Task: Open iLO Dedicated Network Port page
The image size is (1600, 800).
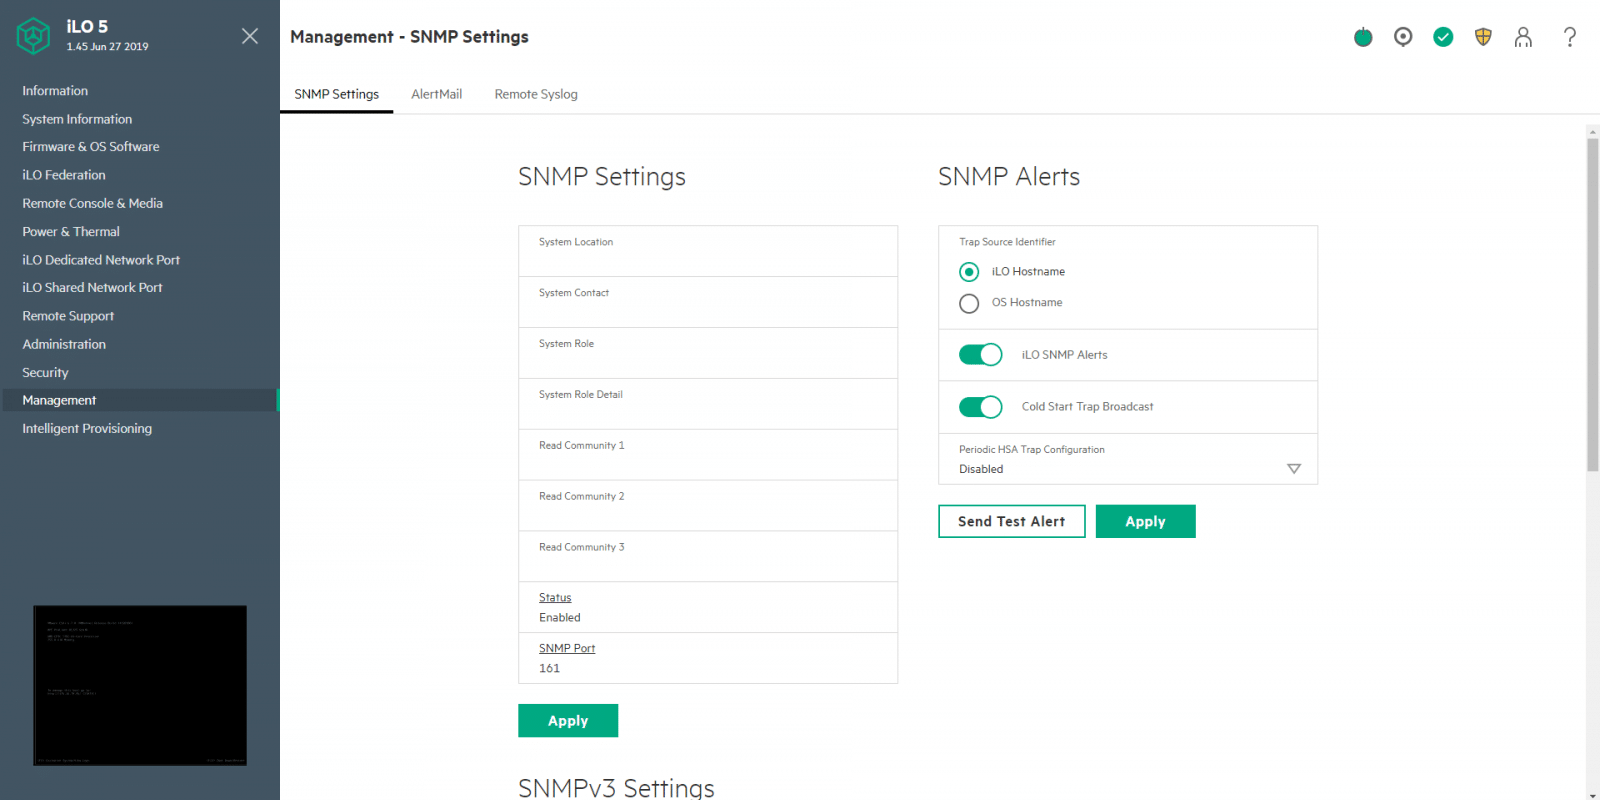Action: click(101, 260)
